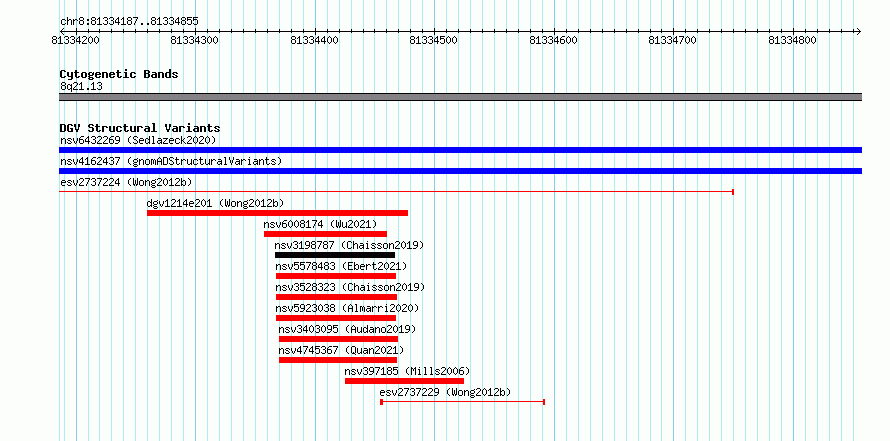Select the red nsv6008174 variant bar

[x=325, y=234]
